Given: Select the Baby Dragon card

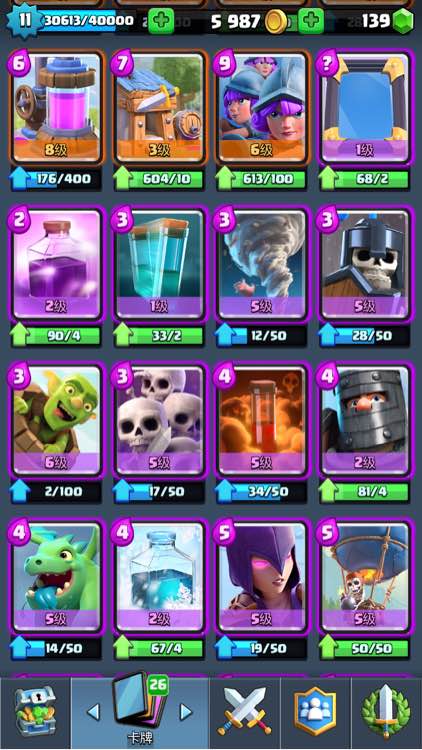Looking at the screenshot, I should click(56, 578).
